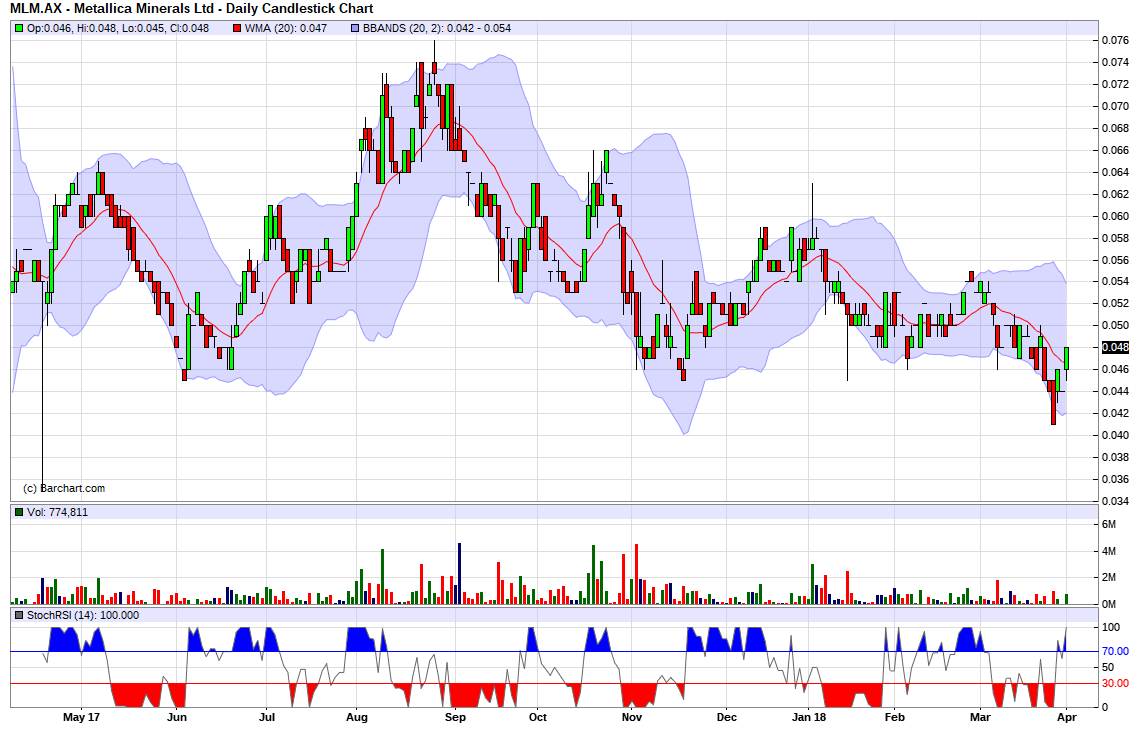
Task: Click the dark green Vol legend swatch
Action: coord(19,512)
